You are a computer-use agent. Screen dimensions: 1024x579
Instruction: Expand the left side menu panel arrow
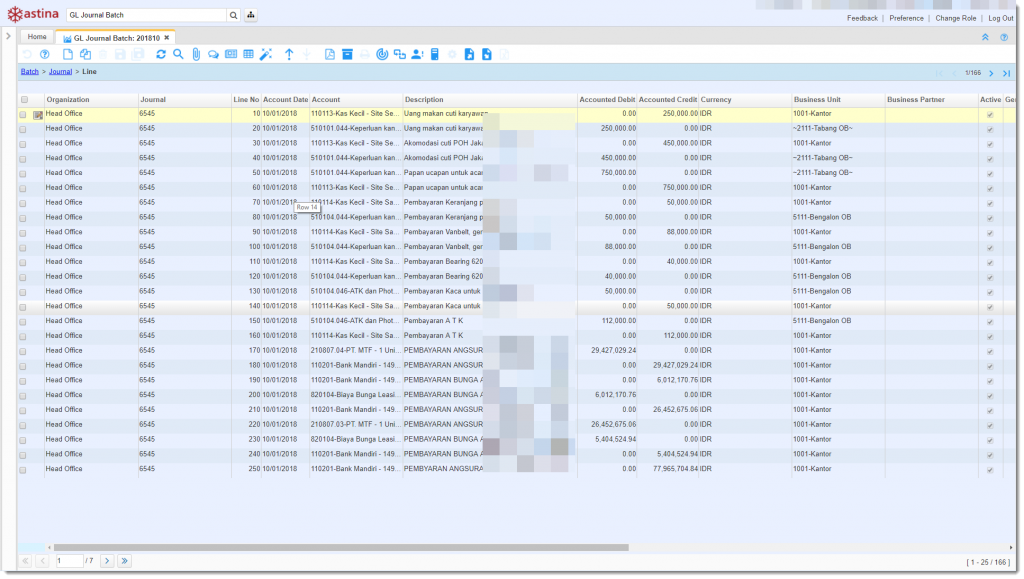(x=8, y=36)
